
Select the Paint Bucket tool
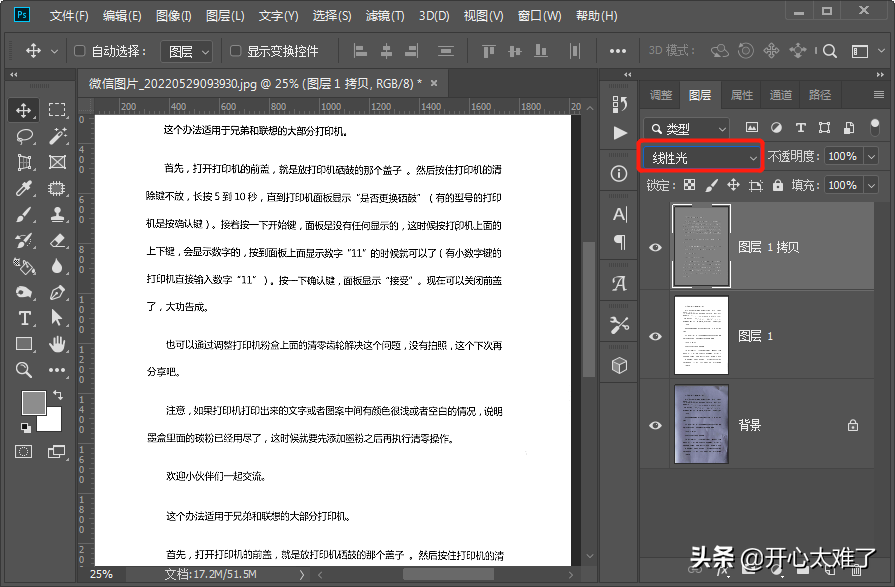(x=24, y=267)
